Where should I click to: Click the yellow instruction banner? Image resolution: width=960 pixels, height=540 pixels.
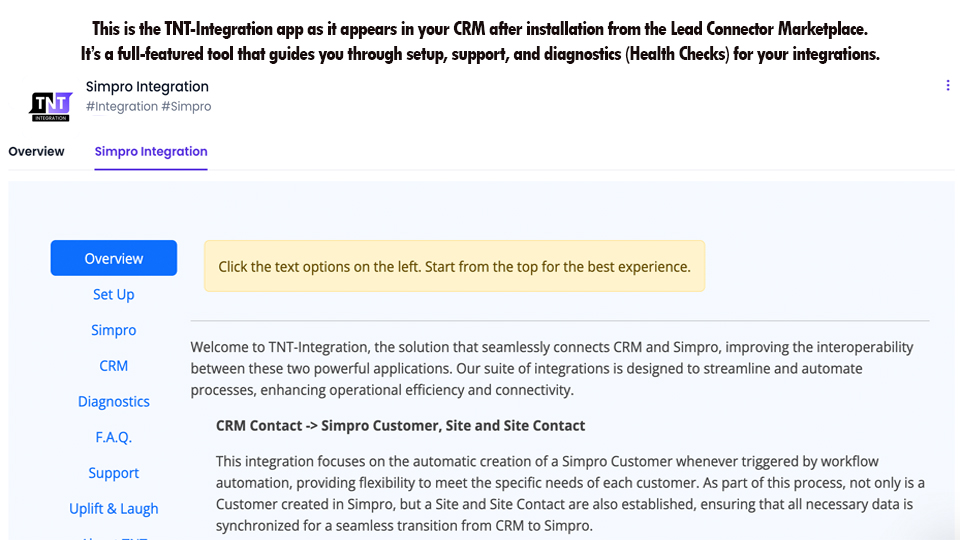click(x=454, y=266)
